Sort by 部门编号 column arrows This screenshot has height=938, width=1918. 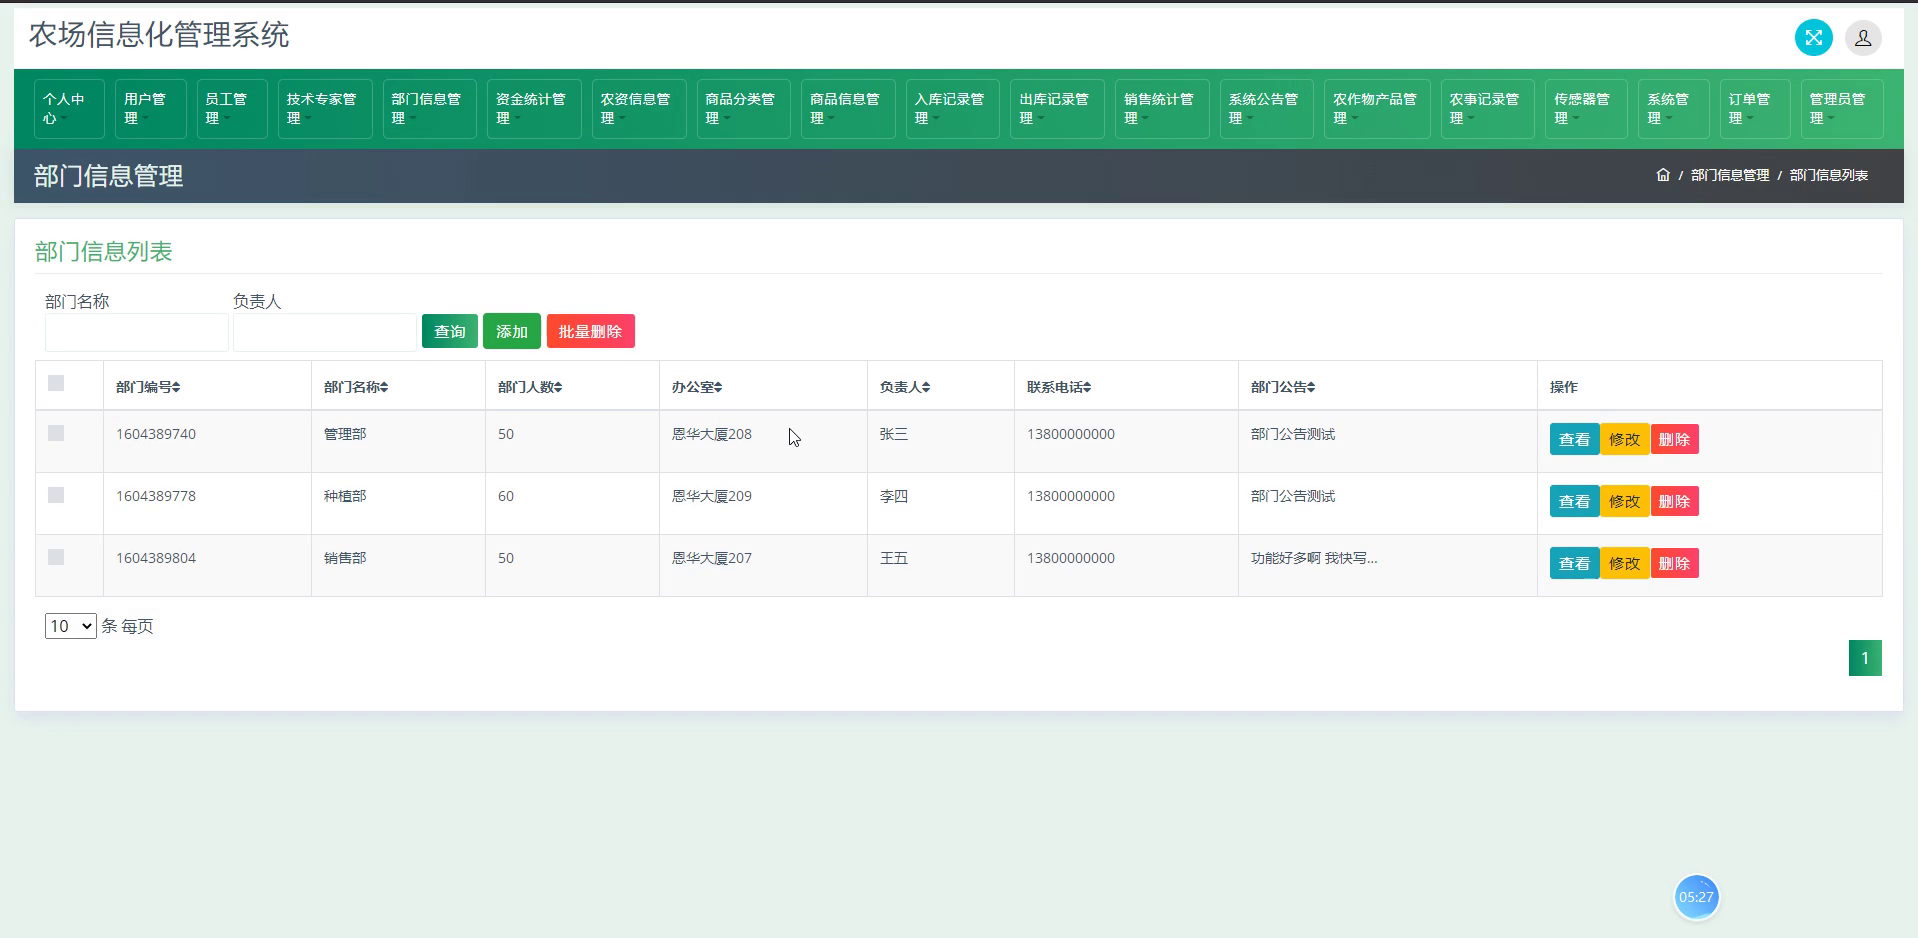point(176,387)
